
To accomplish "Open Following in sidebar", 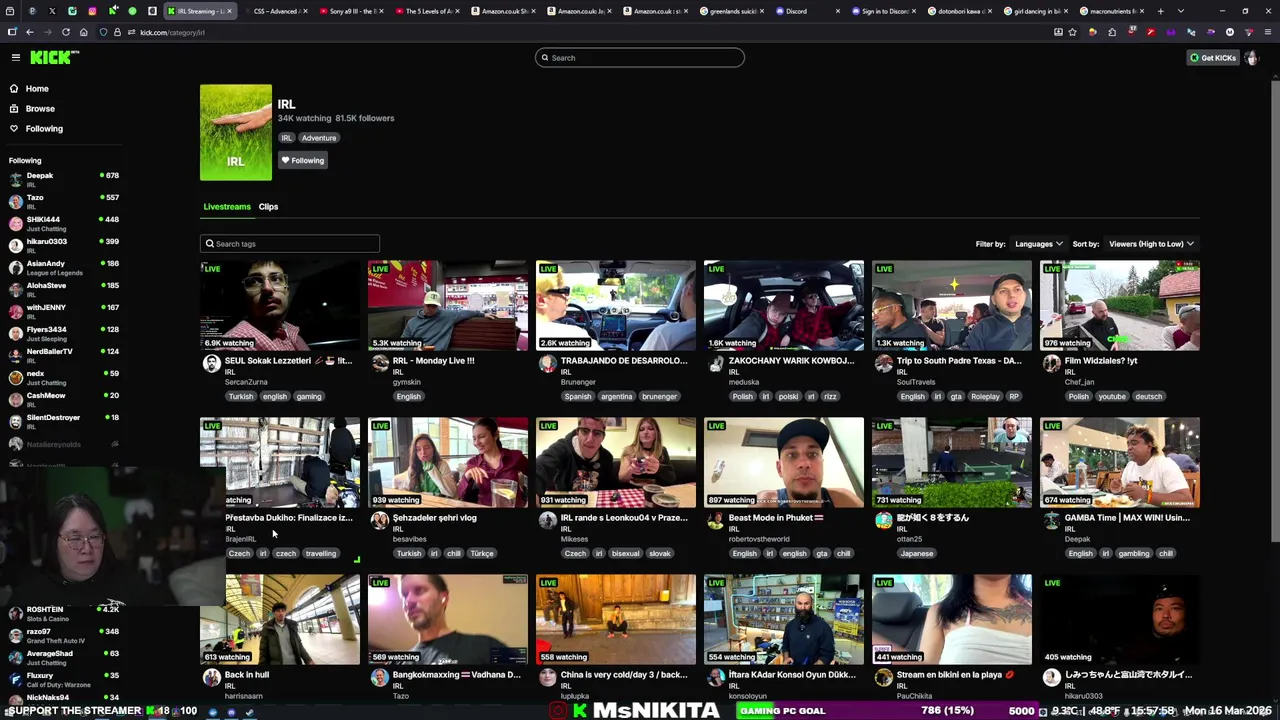I will 43,129.
